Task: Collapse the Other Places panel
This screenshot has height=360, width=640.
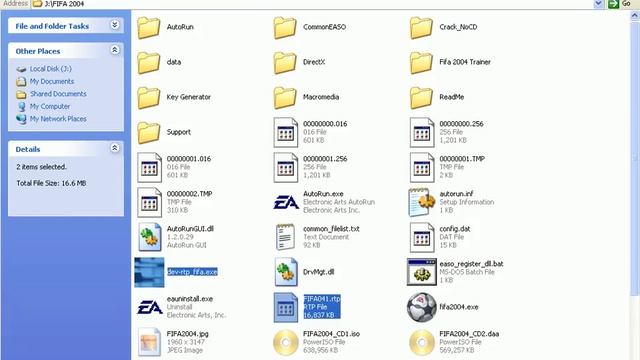Action: click(x=115, y=50)
